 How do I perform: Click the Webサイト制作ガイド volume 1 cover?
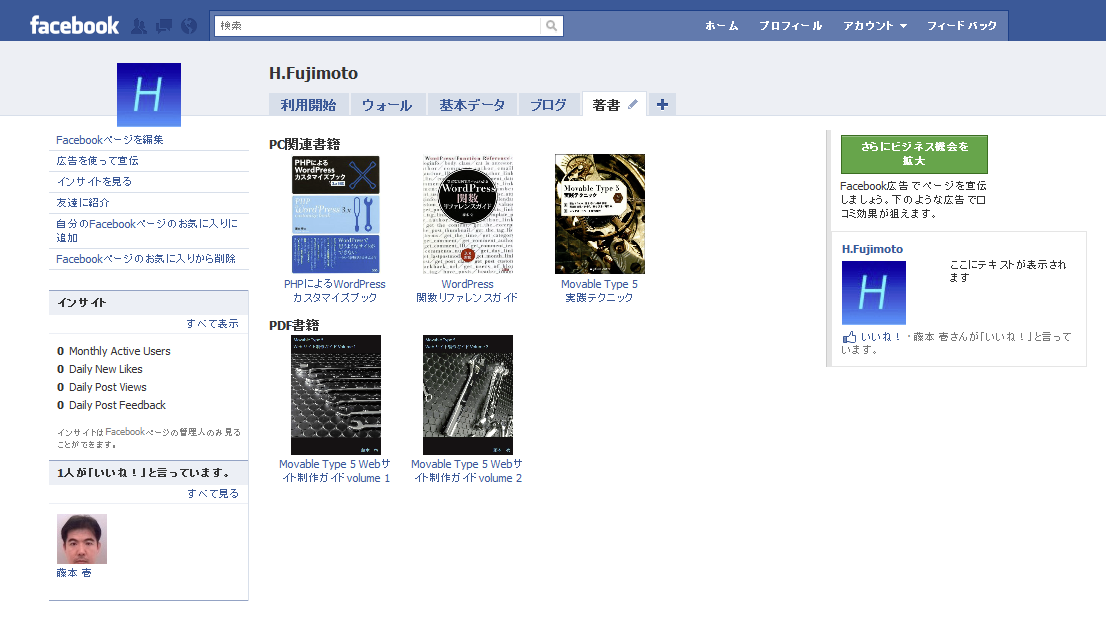[336, 395]
